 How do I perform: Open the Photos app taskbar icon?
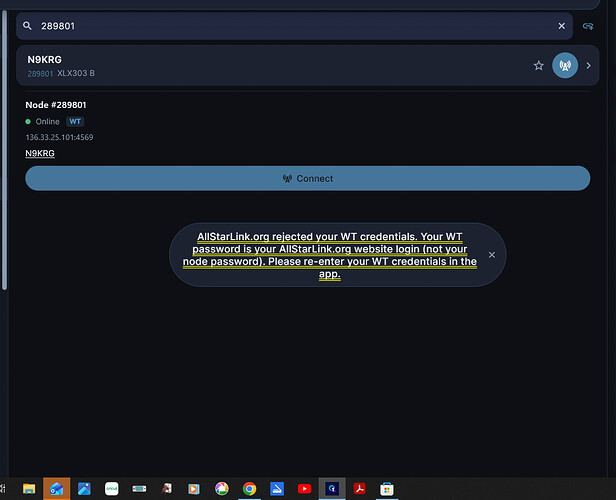(84, 489)
